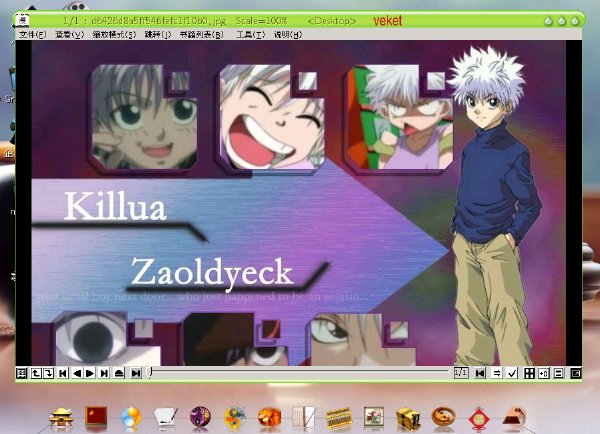Click skip-forward button left of the slider
The width and height of the screenshot is (600, 434).
[135, 373]
